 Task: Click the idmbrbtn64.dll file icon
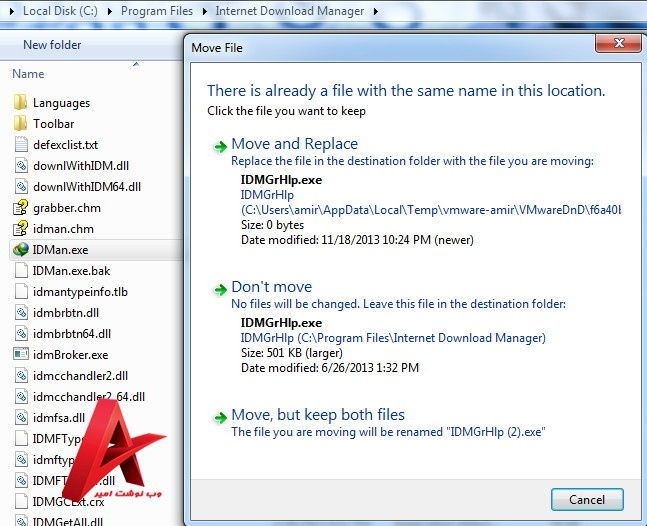click(21, 333)
